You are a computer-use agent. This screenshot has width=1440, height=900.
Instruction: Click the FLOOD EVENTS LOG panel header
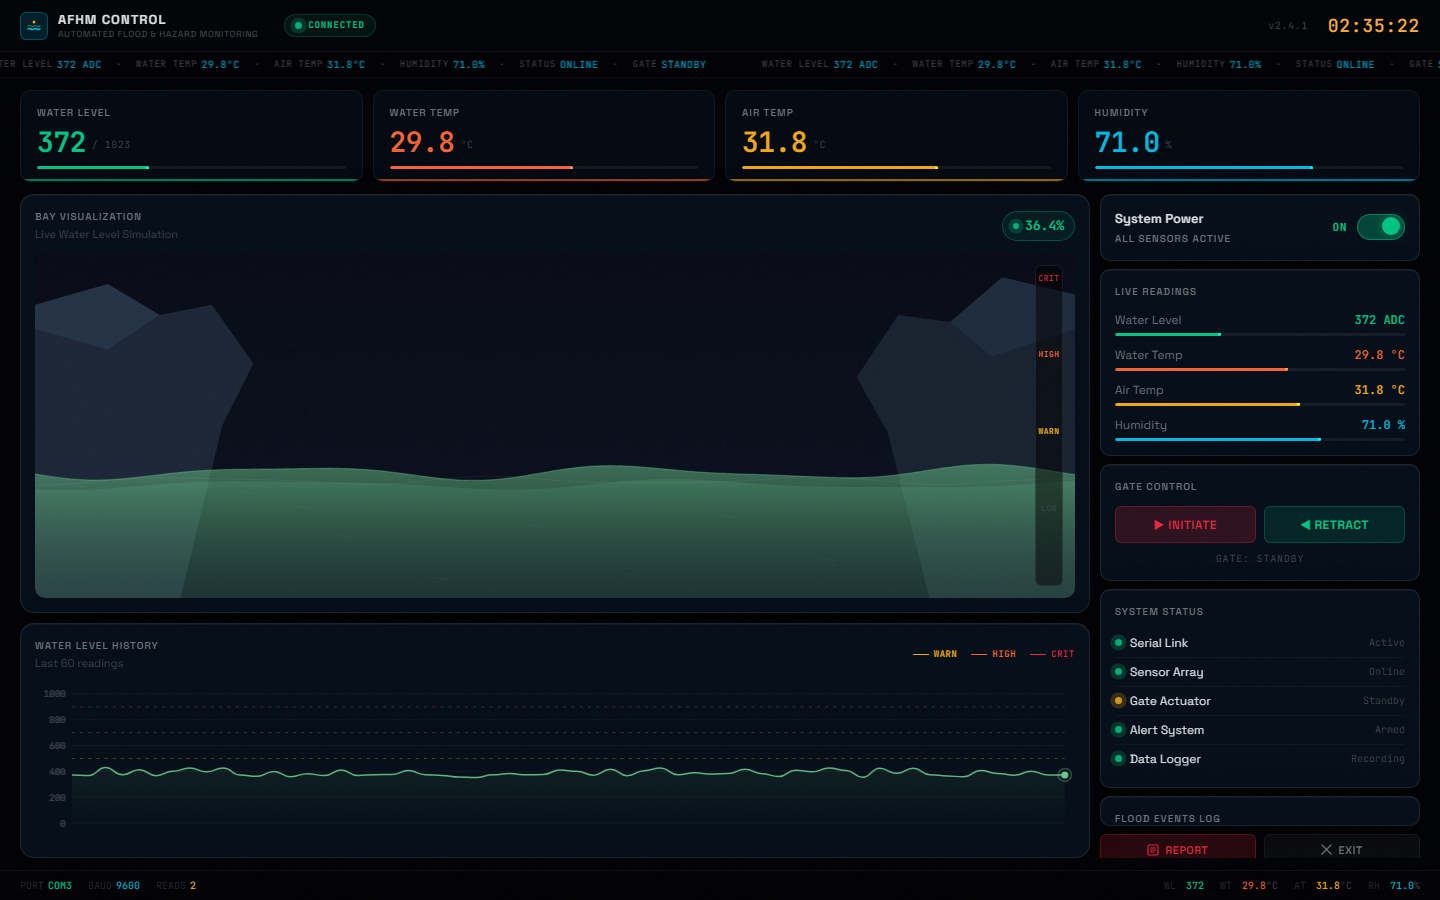point(1167,818)
